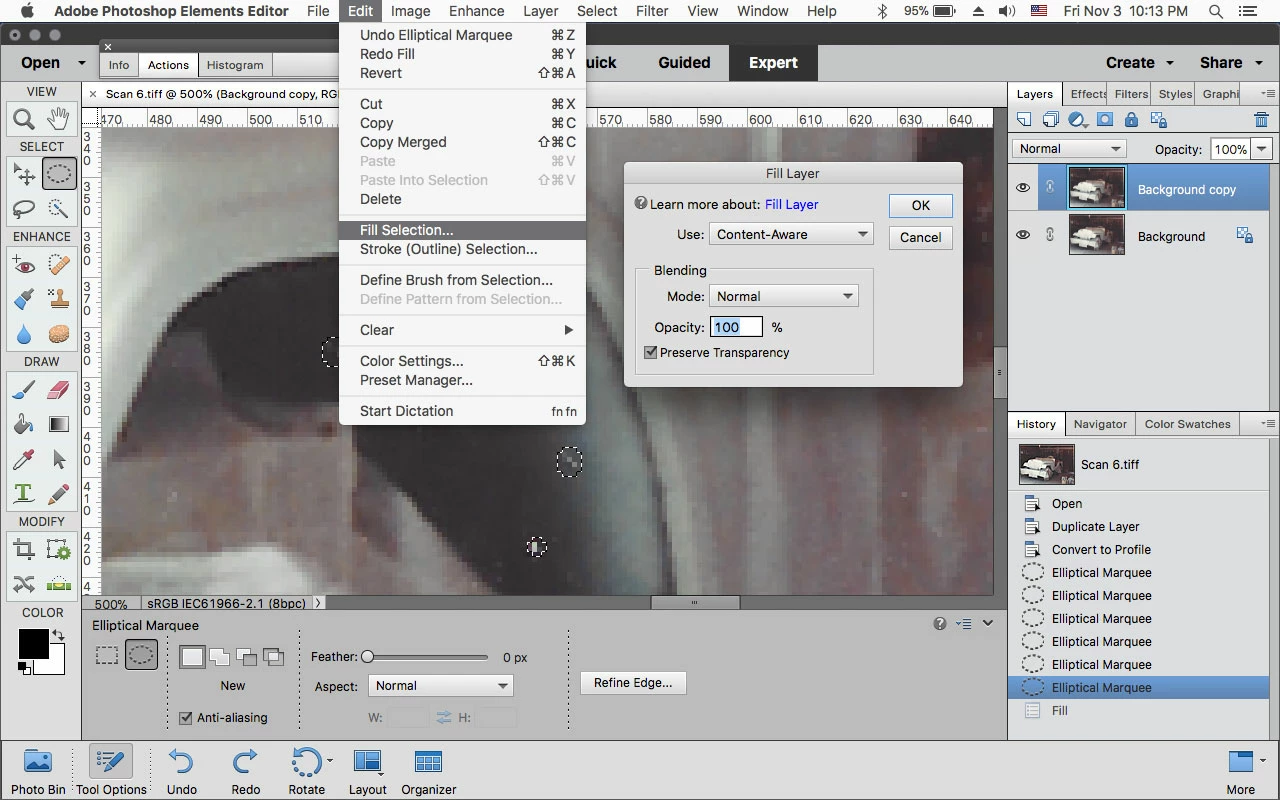Select the Lasso tool
Image resolution: width=1280 pixels, height=800 pixels.
click(24, 209)
